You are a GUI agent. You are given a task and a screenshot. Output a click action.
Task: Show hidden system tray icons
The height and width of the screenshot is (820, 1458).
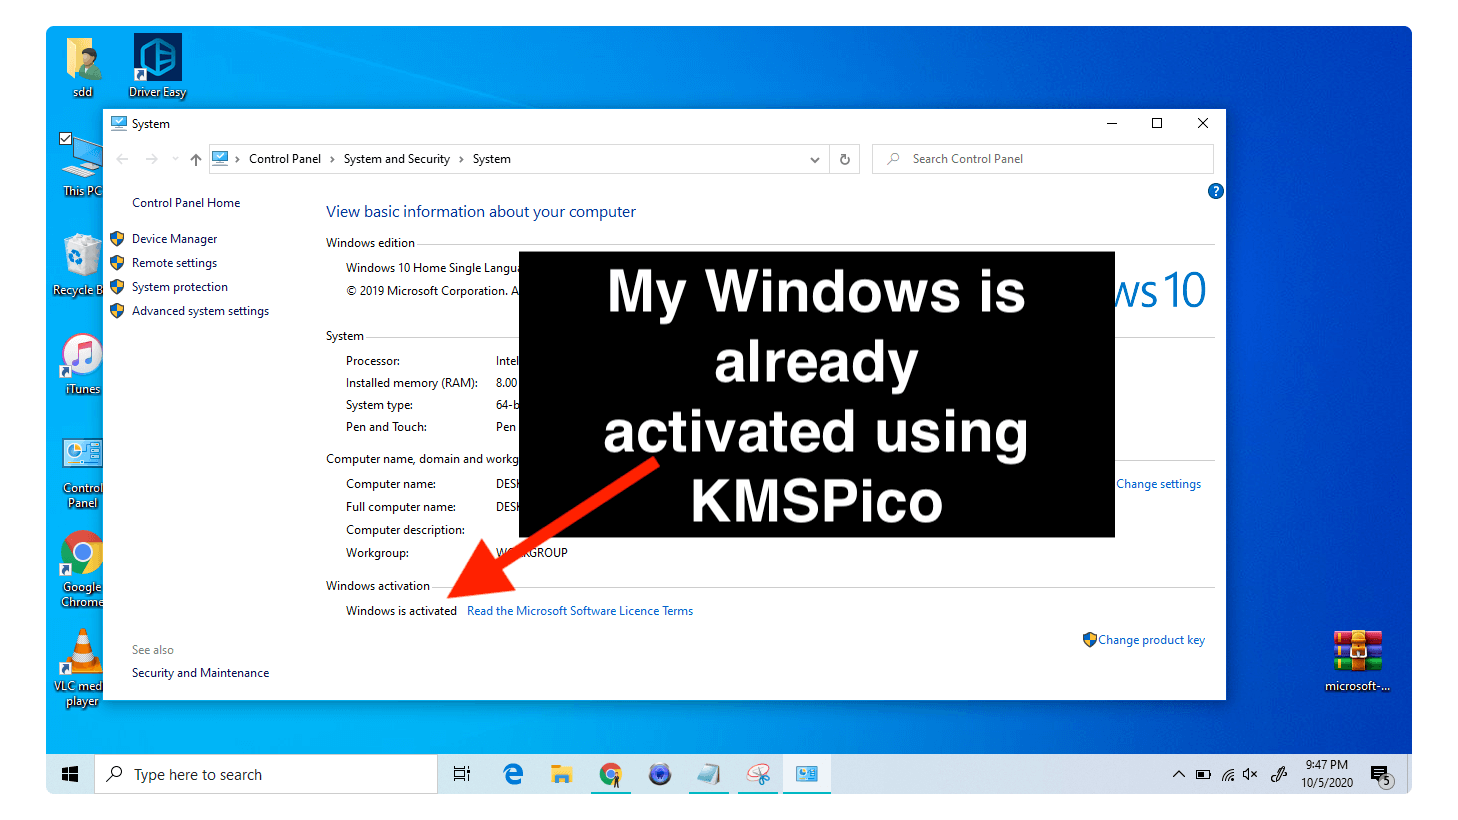pos(1178,774)
